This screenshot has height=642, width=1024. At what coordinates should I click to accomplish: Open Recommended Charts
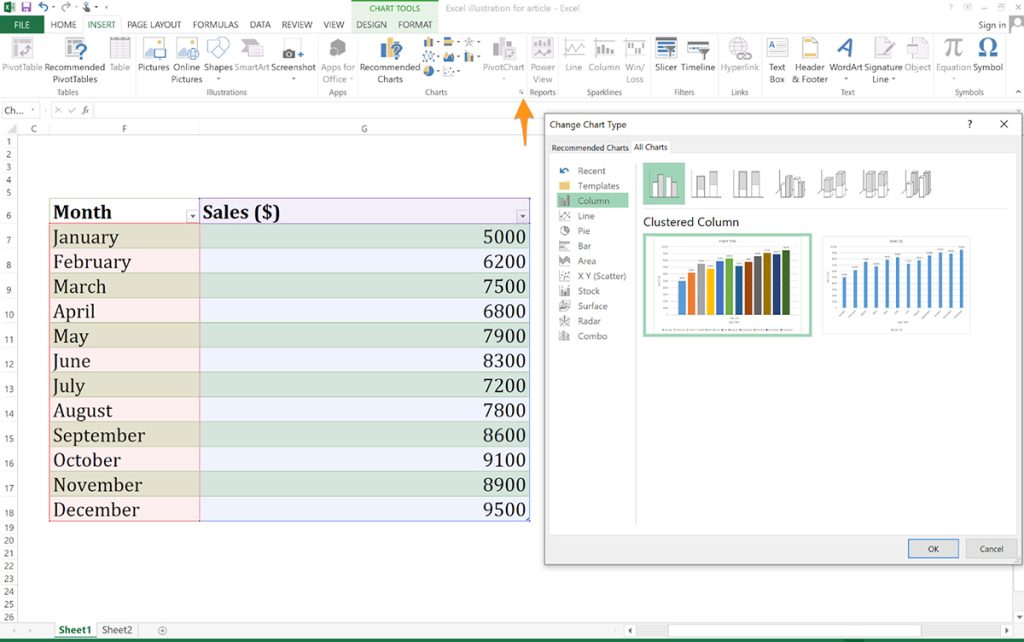pos(389,55)
